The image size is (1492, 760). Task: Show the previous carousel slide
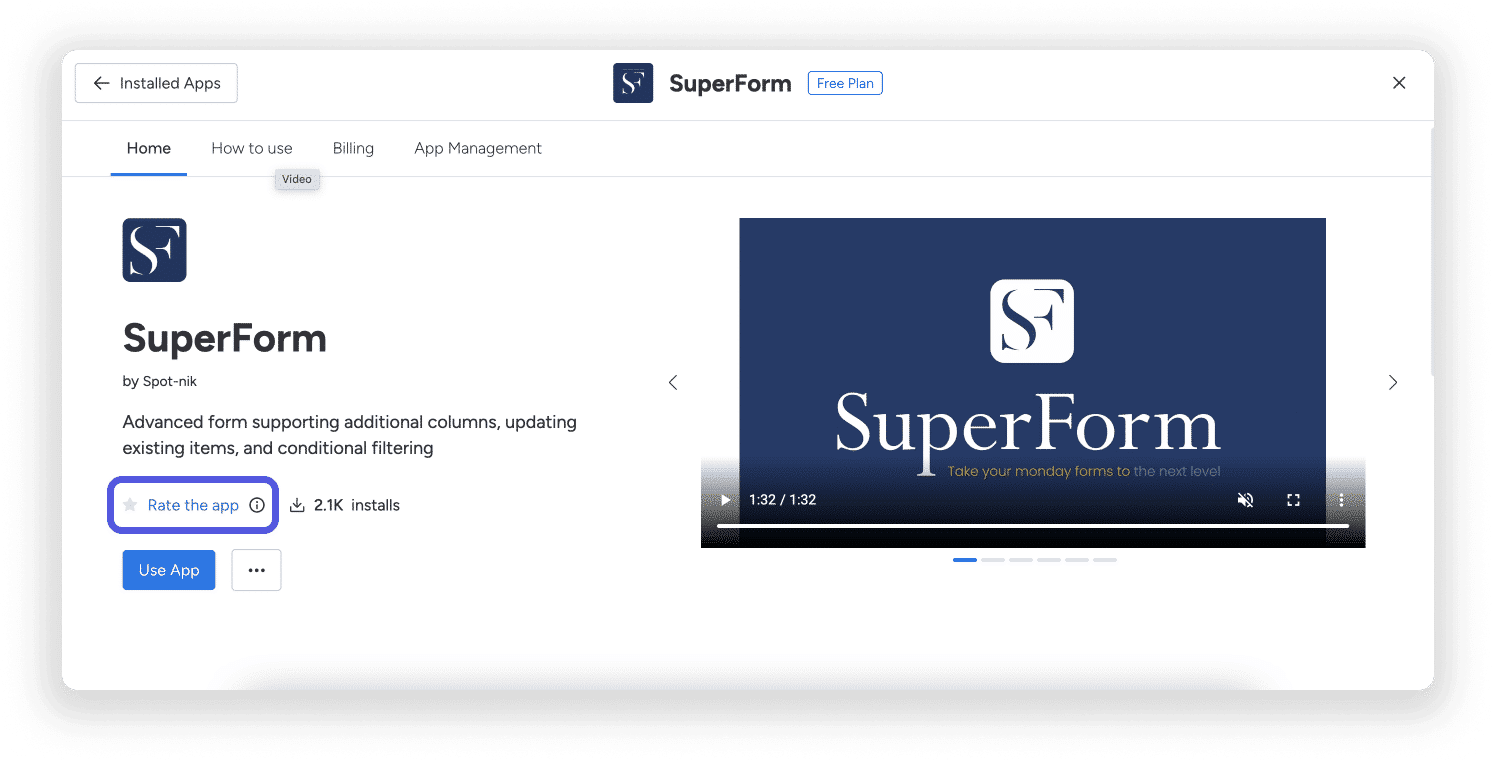[x=673, y=382]
